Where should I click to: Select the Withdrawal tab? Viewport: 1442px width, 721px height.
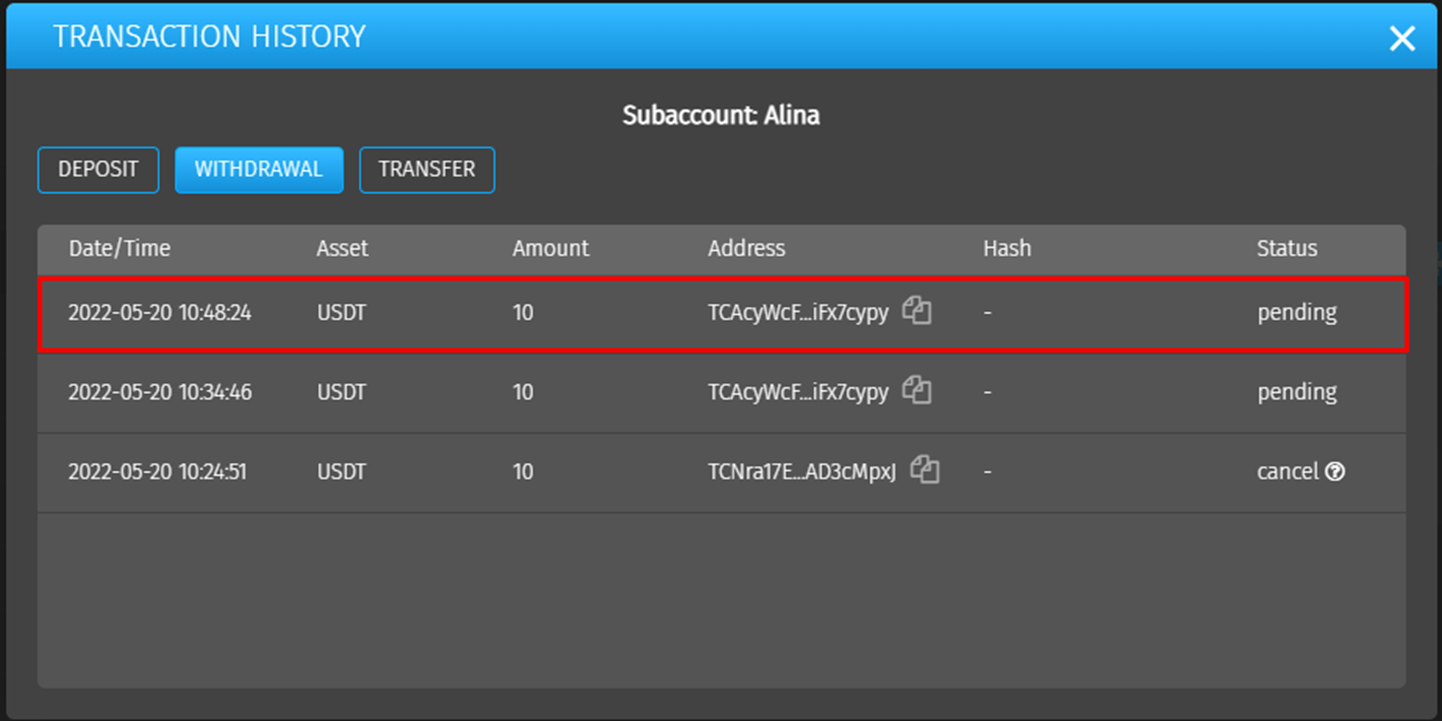pyautogui.click(x=259, y=170)
